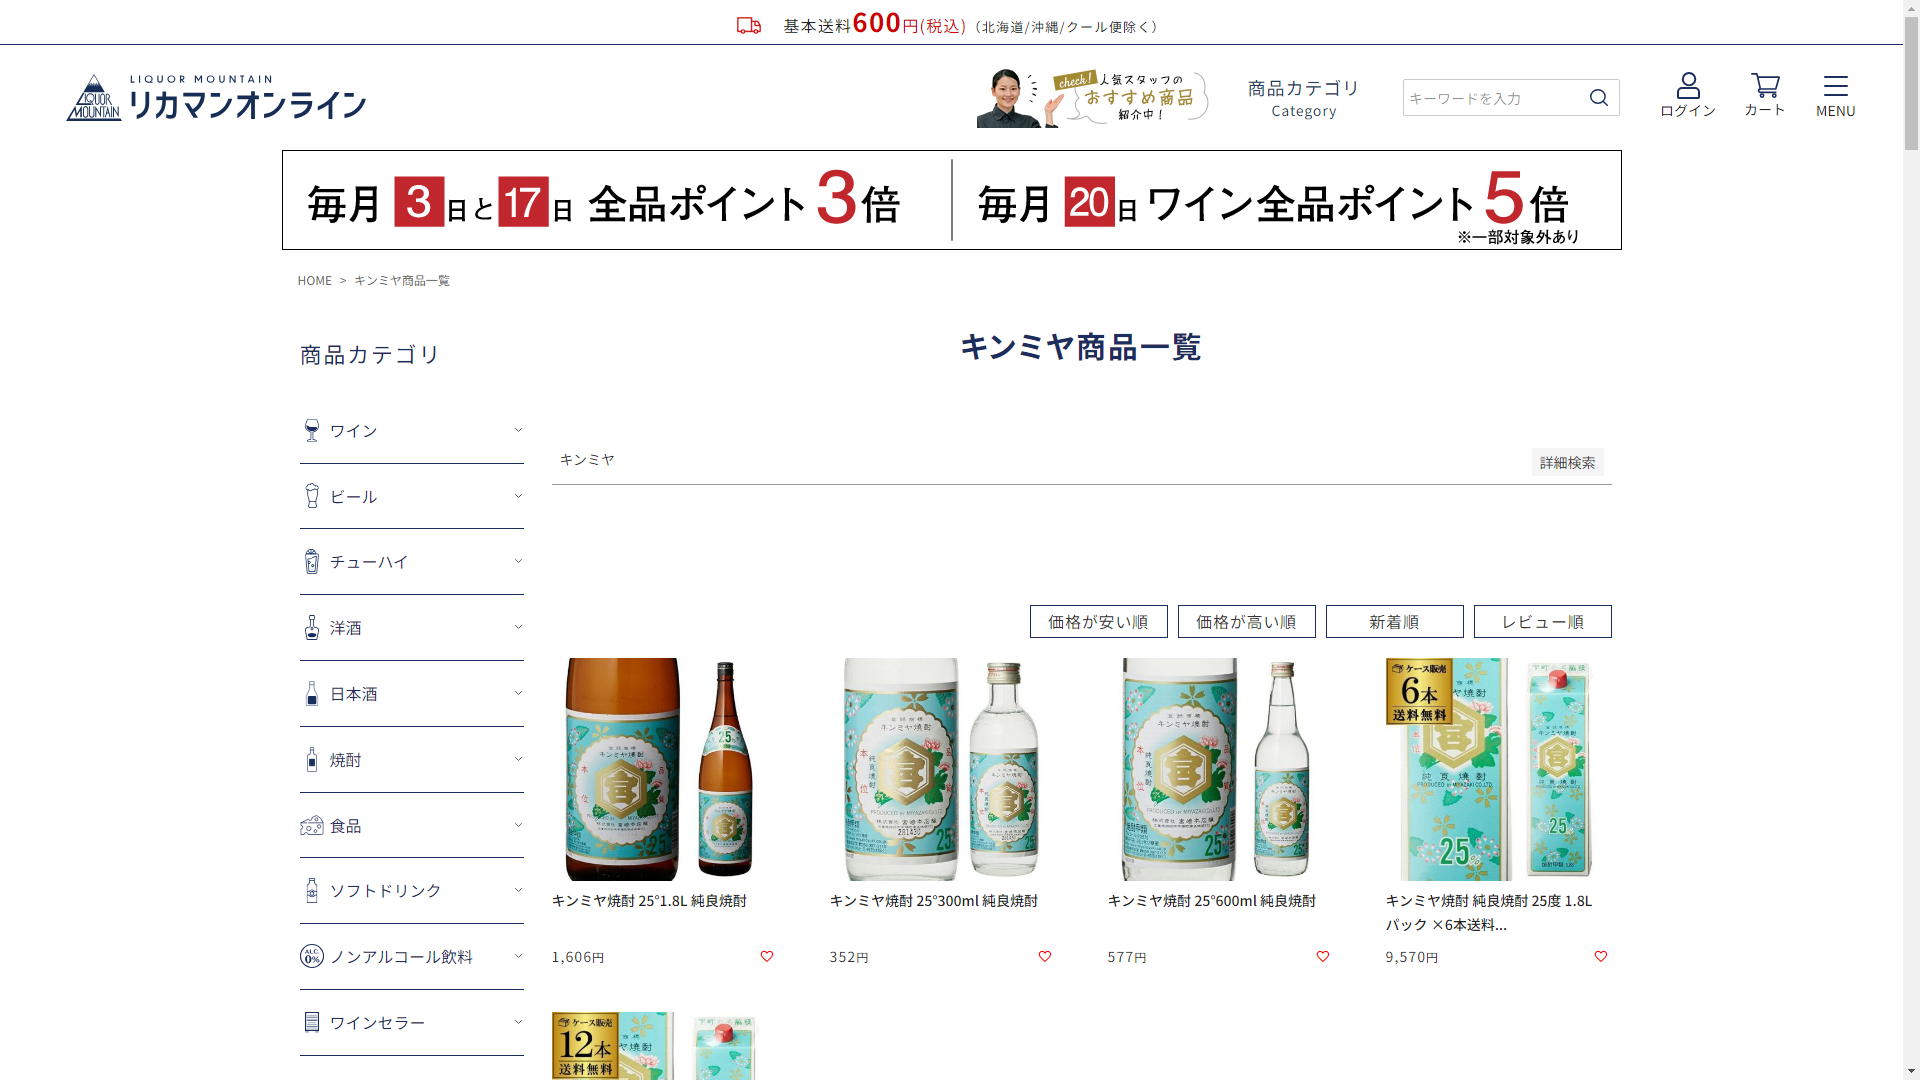Image resolution: width=1920 pixels, height=1080 pixels.
Task: Open キンミヤ焼酎 25°600ml 純良焼酎 product link
Action: click(x=1212, y=901)
